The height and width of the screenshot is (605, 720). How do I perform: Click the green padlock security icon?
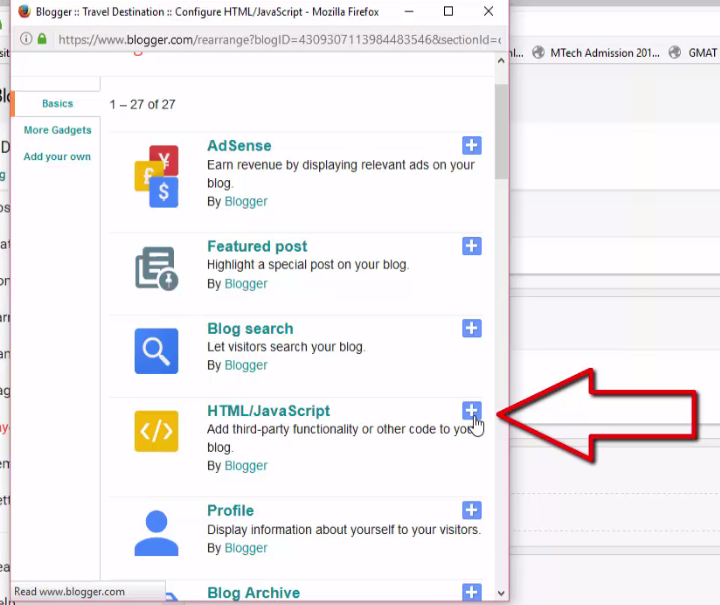42,39
